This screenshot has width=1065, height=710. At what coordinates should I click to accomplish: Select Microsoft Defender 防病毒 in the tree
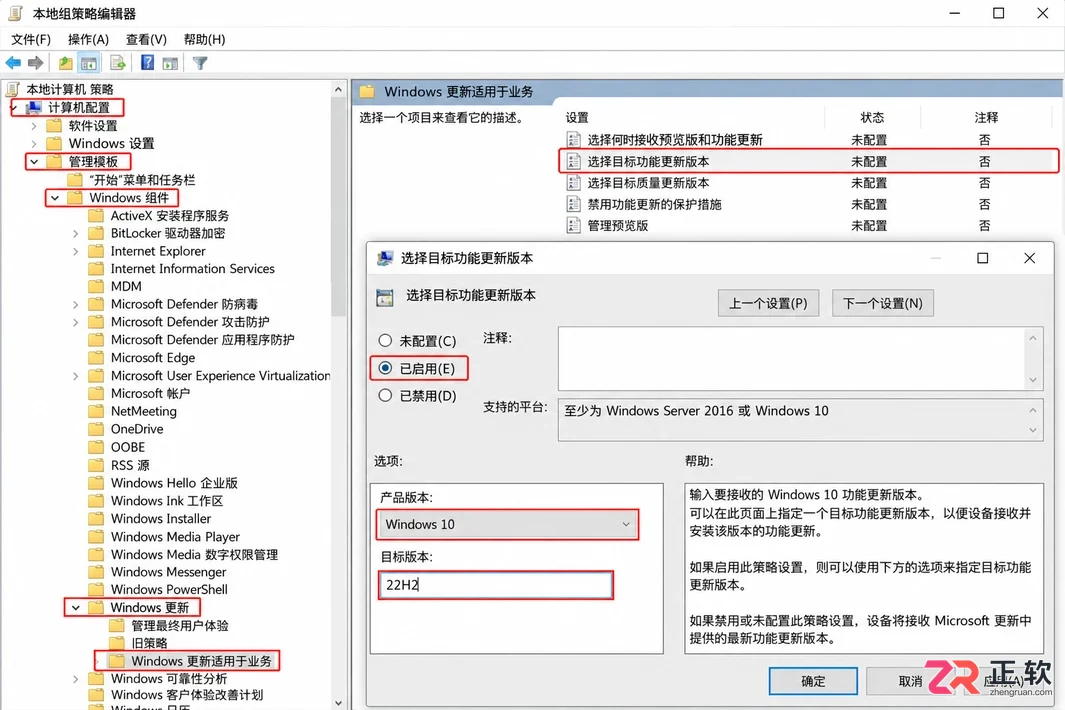[x=184, y=304]
